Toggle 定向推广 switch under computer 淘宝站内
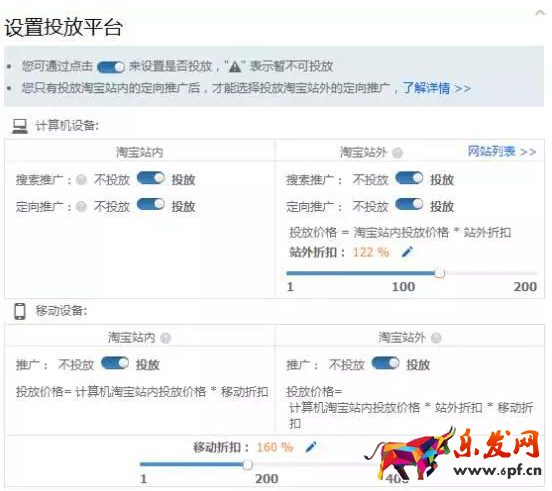Screen dimensions: 552x491 pyautogui.click(x=151, y=204)
